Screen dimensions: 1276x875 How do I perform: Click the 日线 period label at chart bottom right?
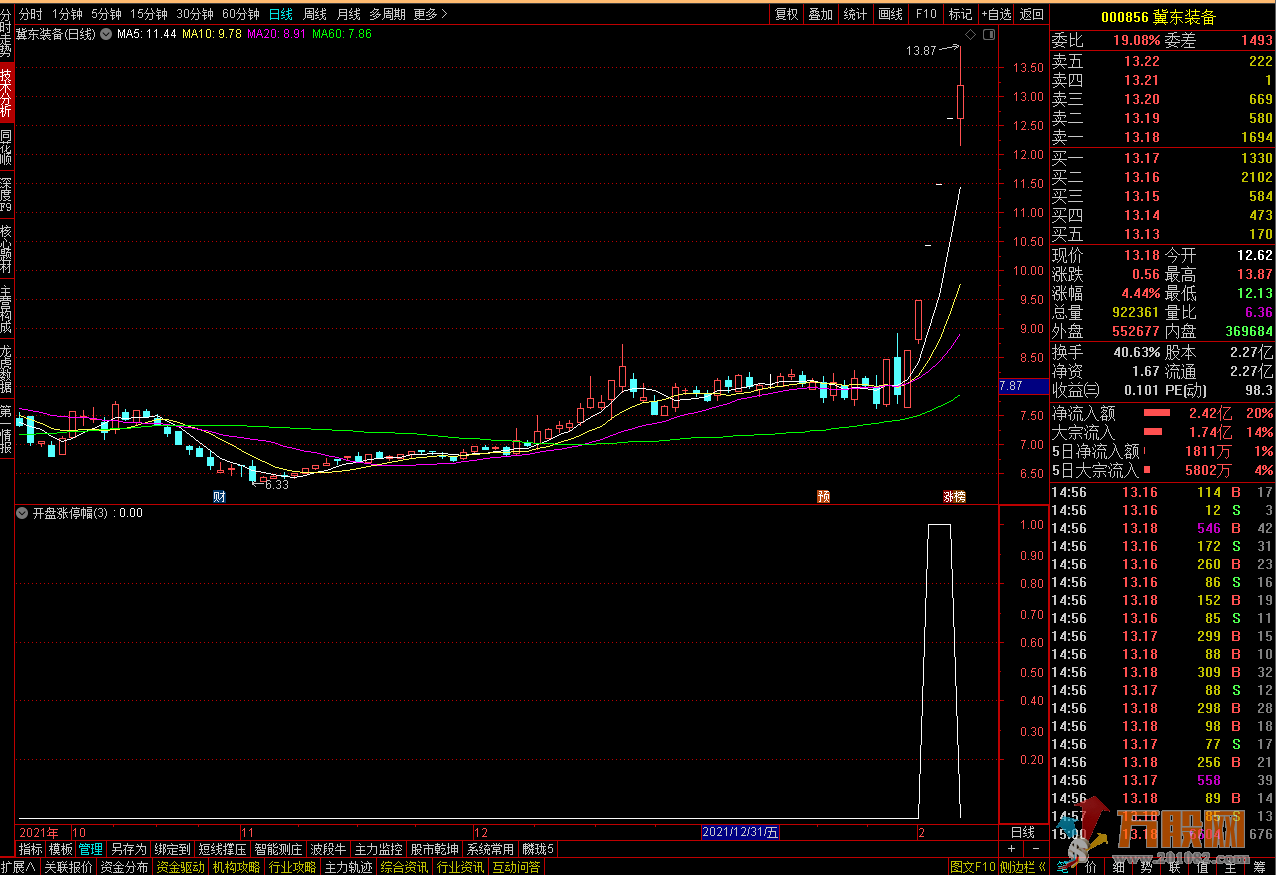click(1023, 832)
